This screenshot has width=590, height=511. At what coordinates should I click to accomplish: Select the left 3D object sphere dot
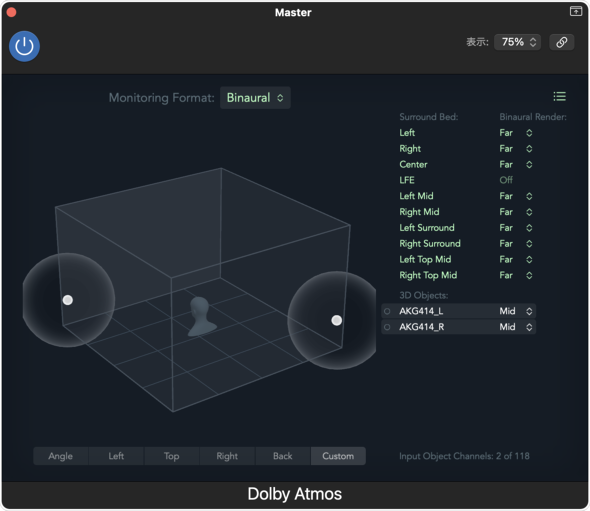(x=68, y=300)
